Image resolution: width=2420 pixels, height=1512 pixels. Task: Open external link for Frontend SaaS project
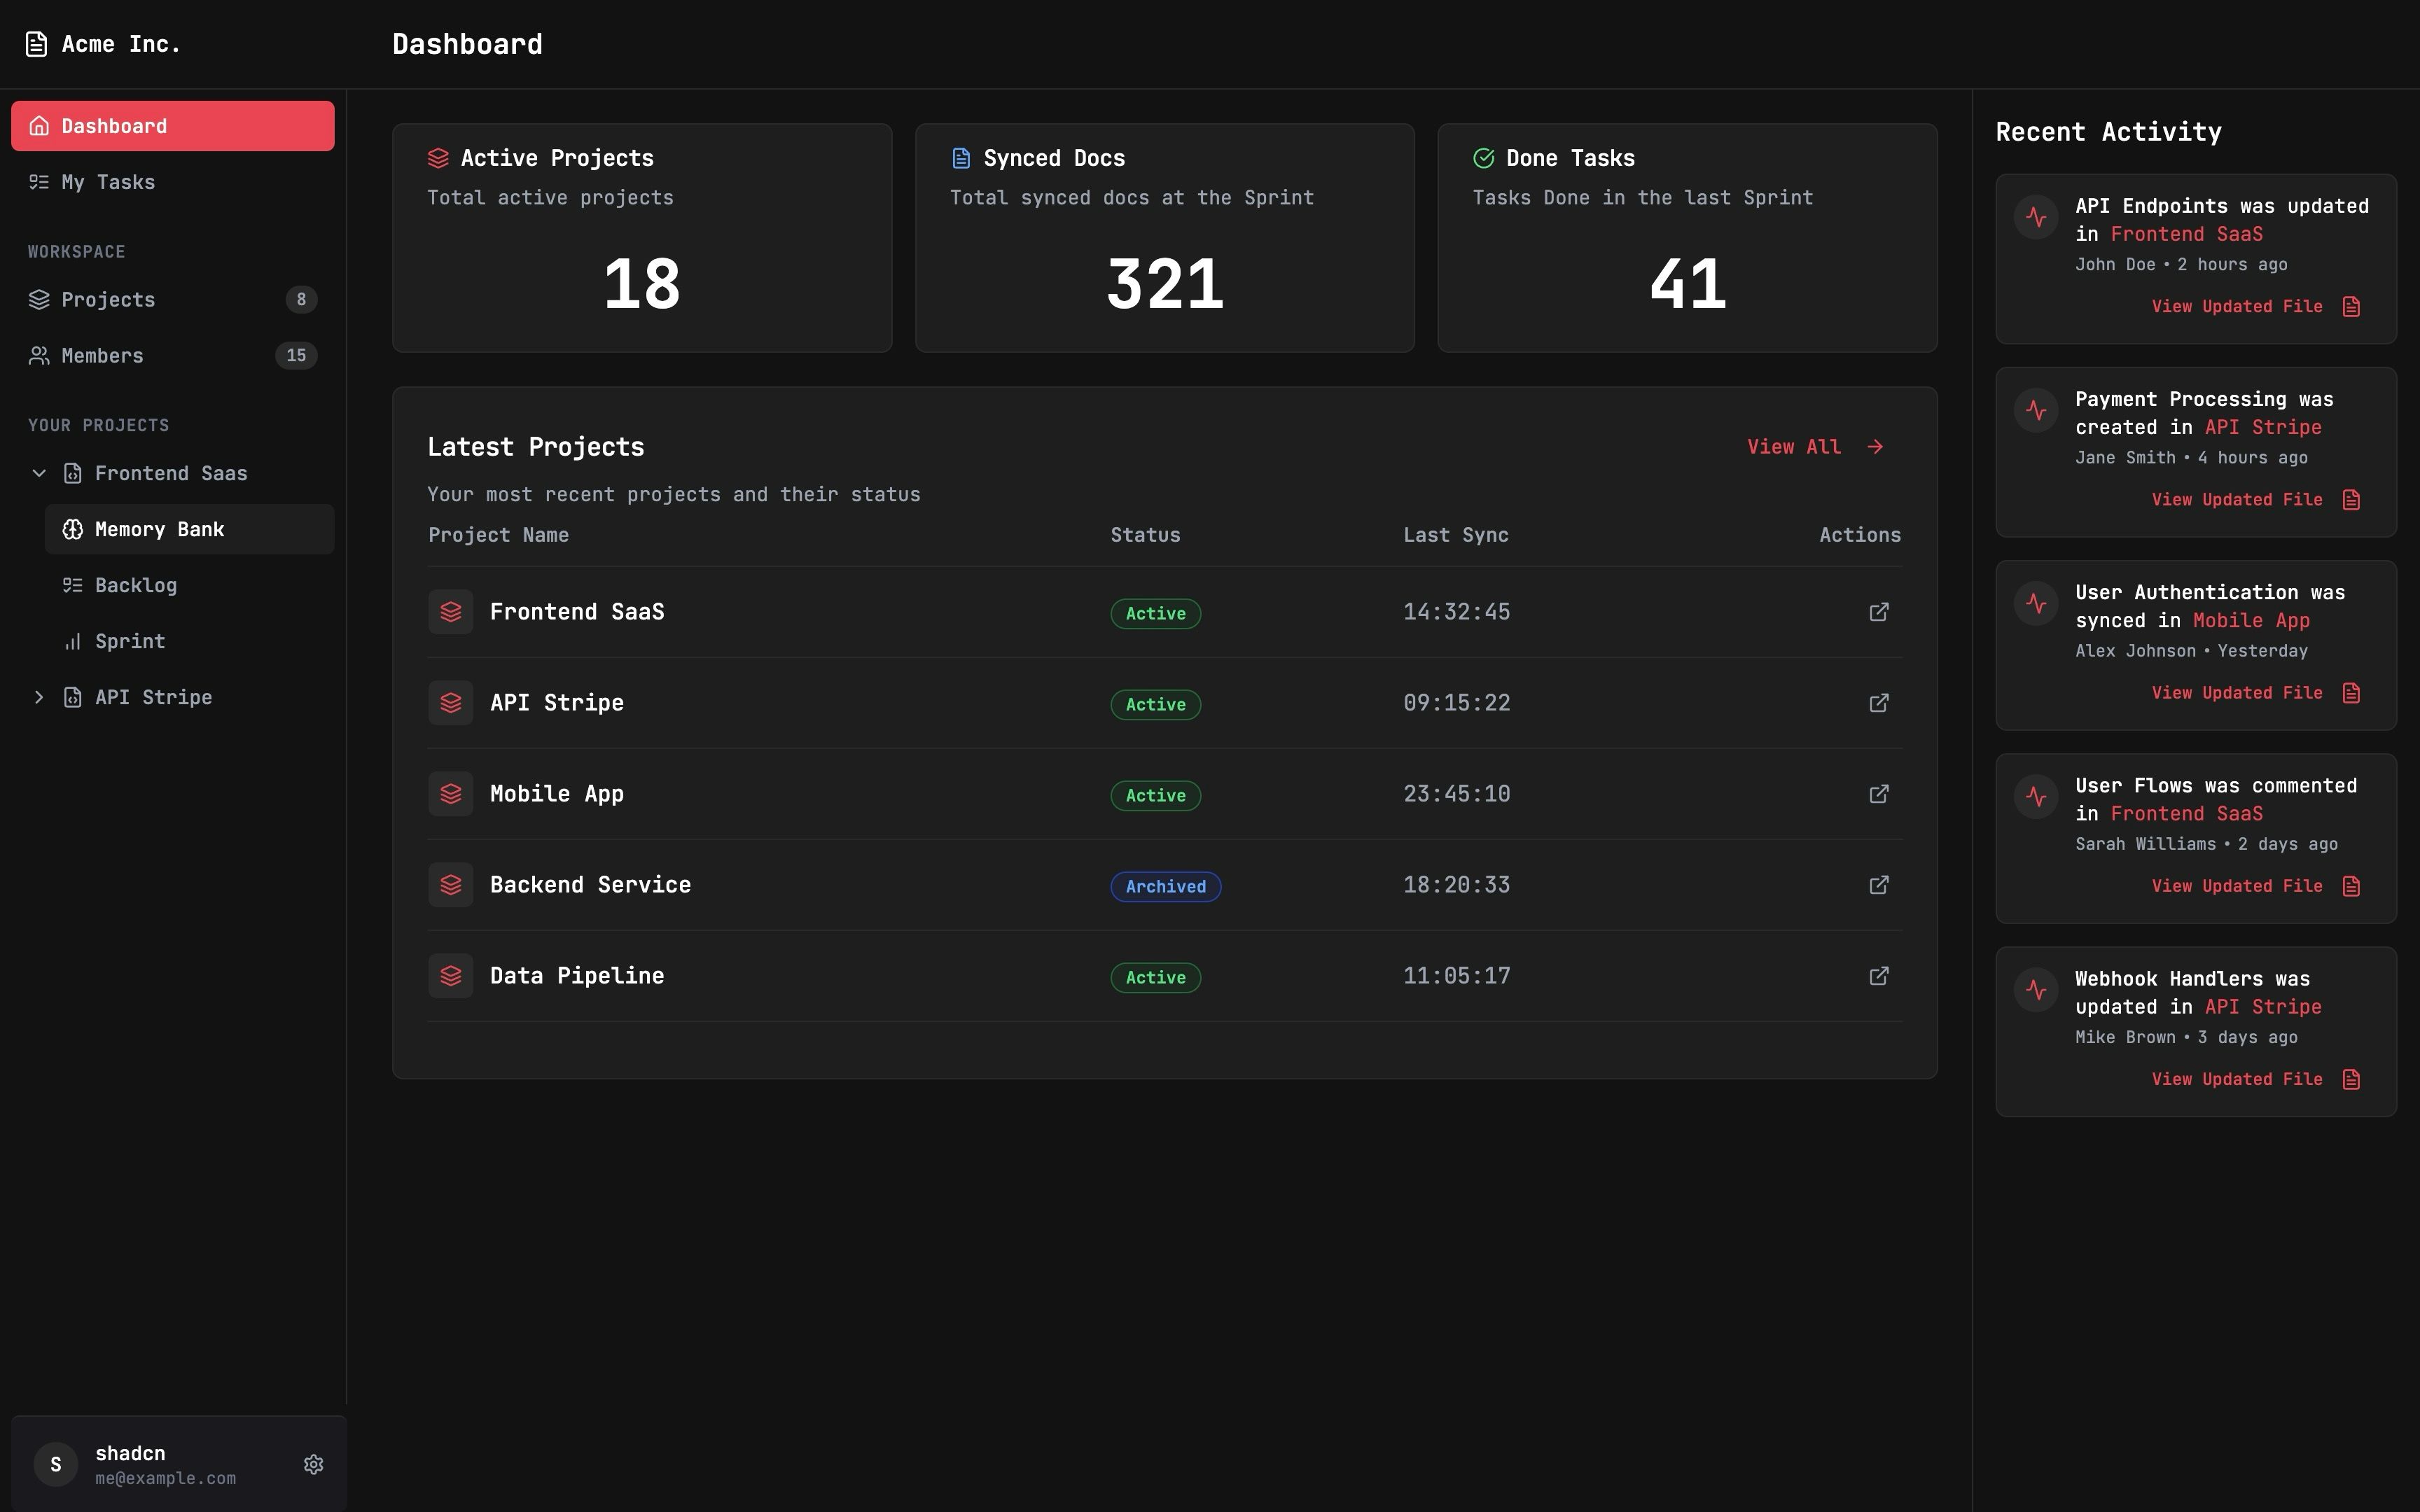coord(1879,611)
